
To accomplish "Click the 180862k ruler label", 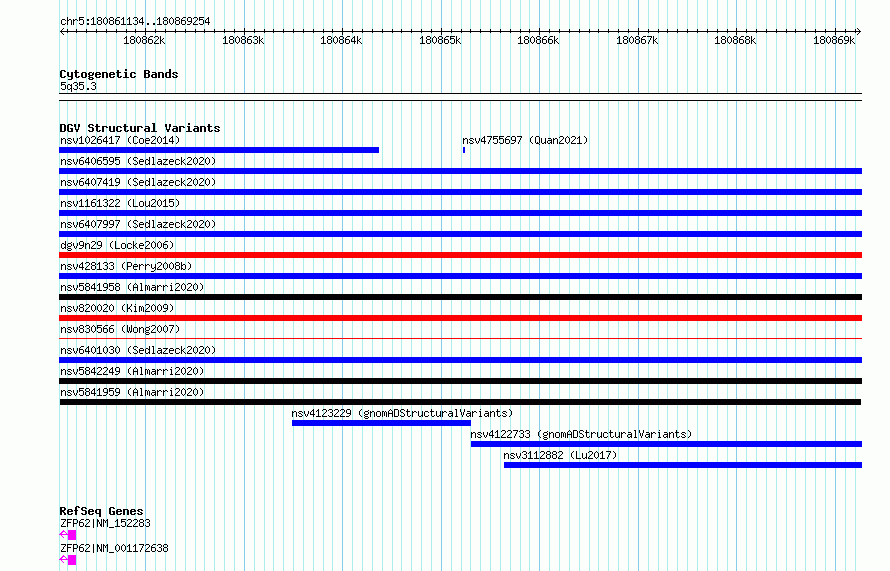I will [x=144, y=40].
